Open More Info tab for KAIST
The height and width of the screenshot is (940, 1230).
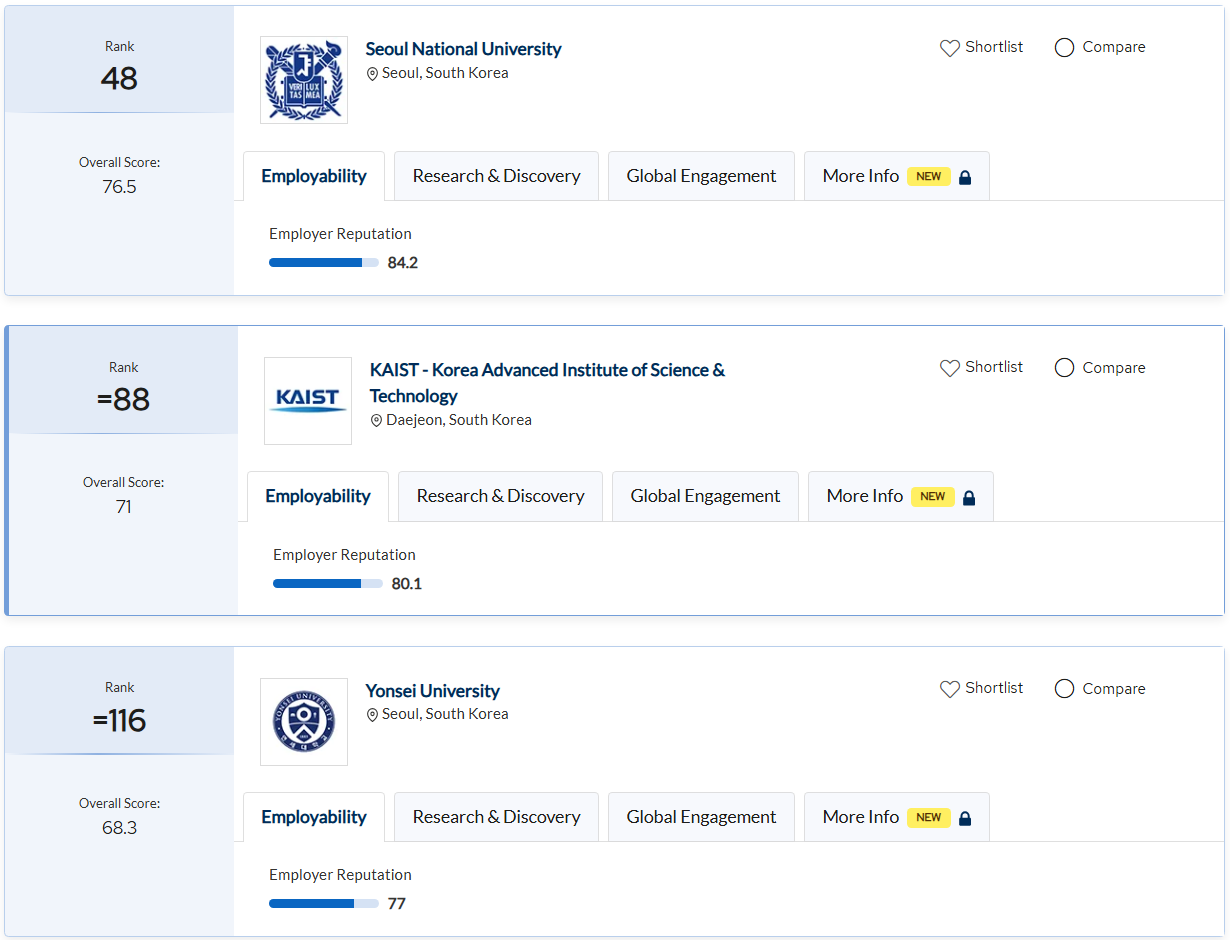click(901, 496)
